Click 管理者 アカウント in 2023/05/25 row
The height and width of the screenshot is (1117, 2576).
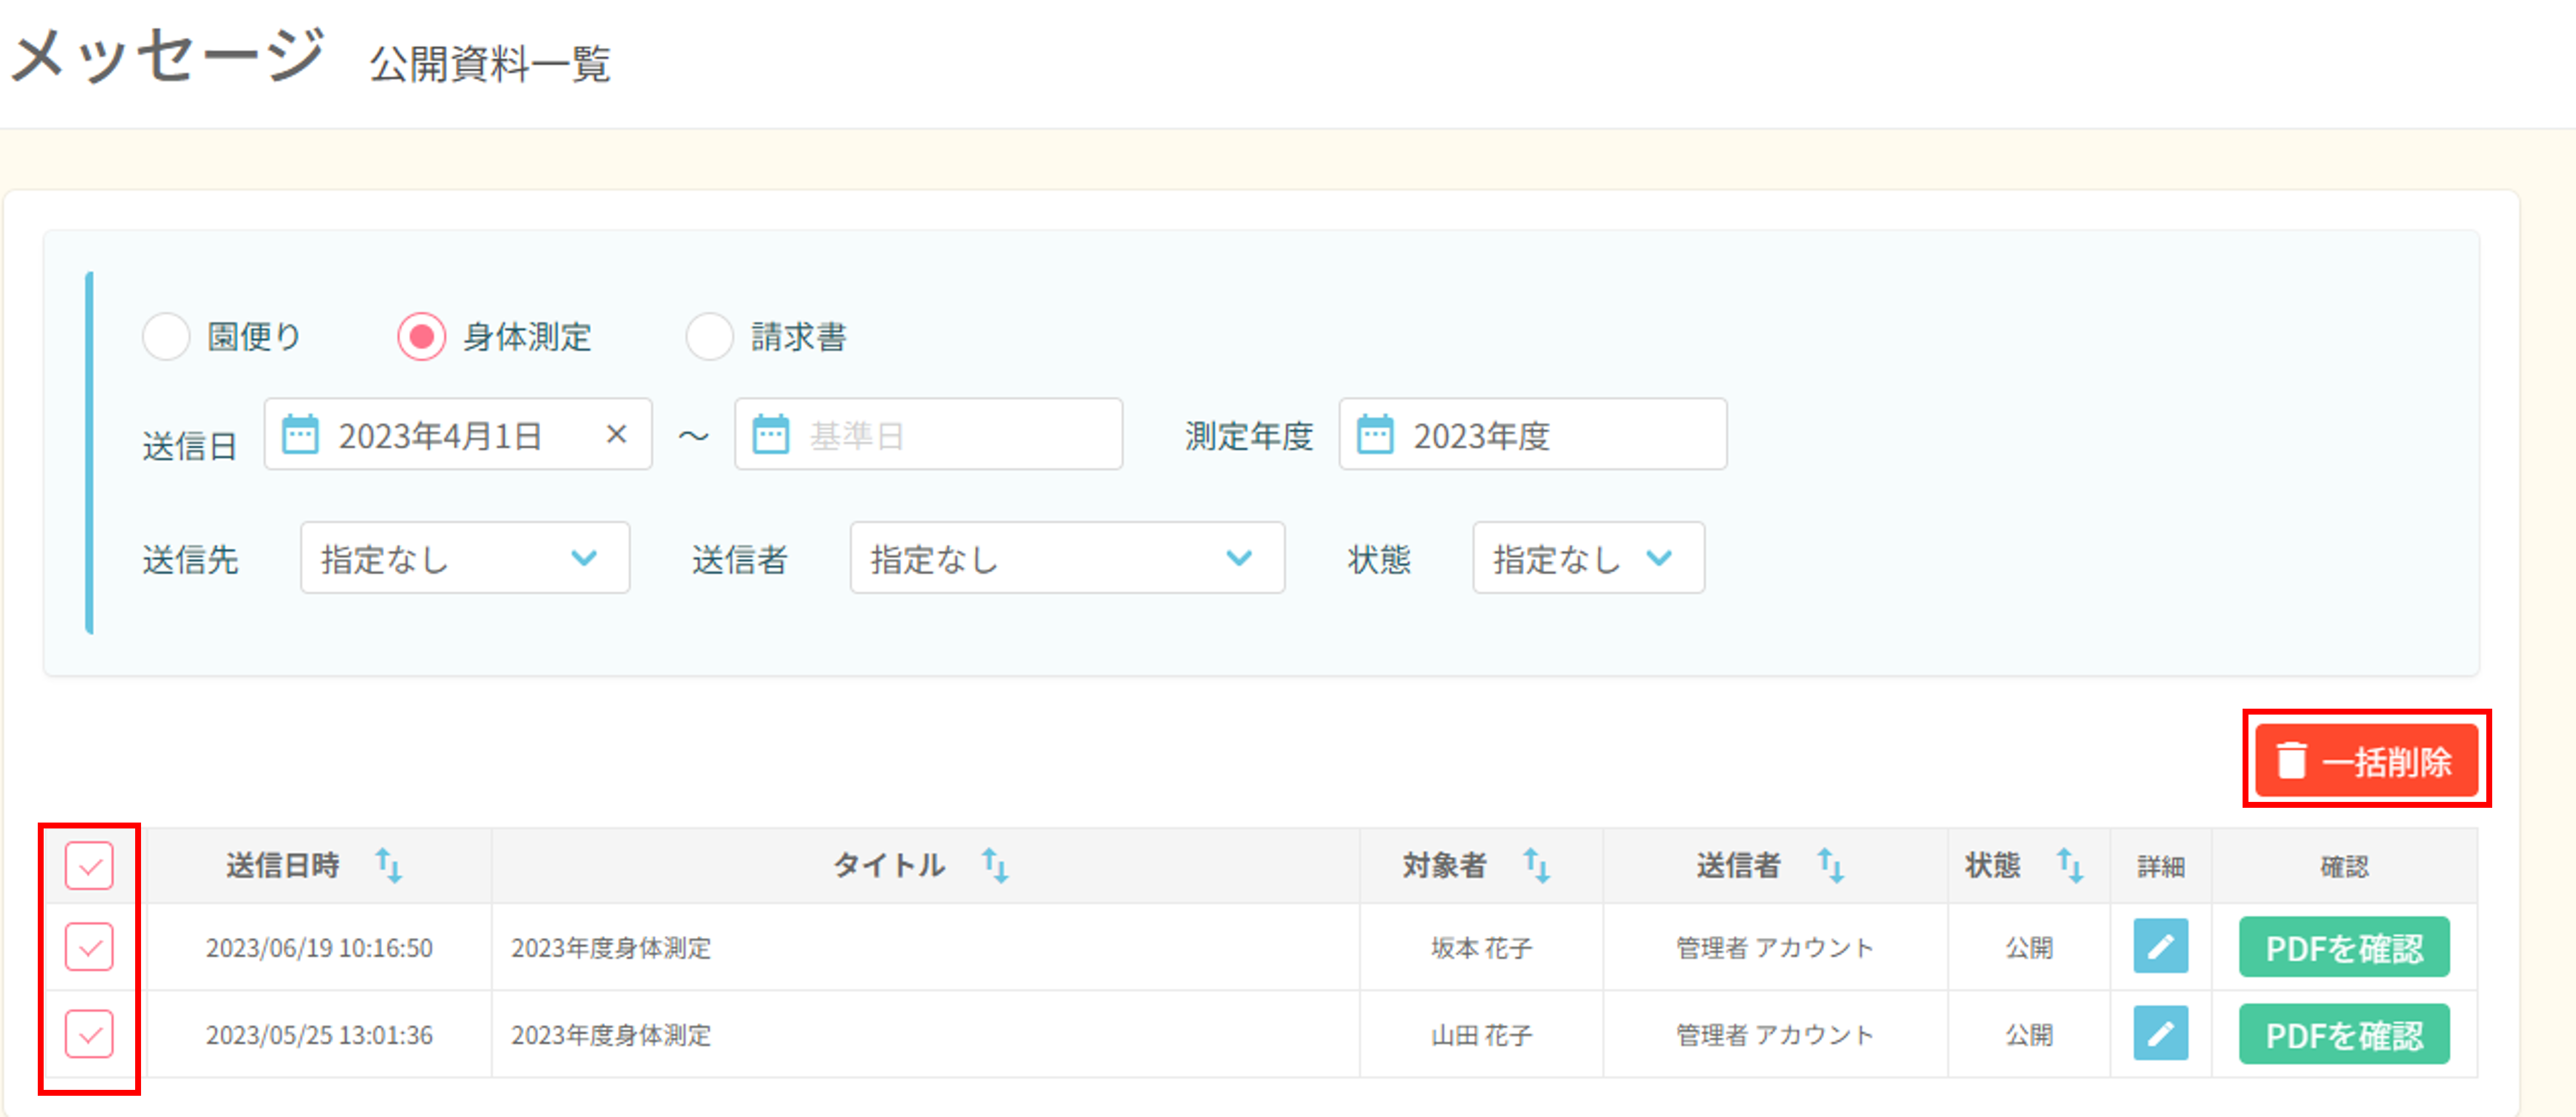(1774, 1034)
